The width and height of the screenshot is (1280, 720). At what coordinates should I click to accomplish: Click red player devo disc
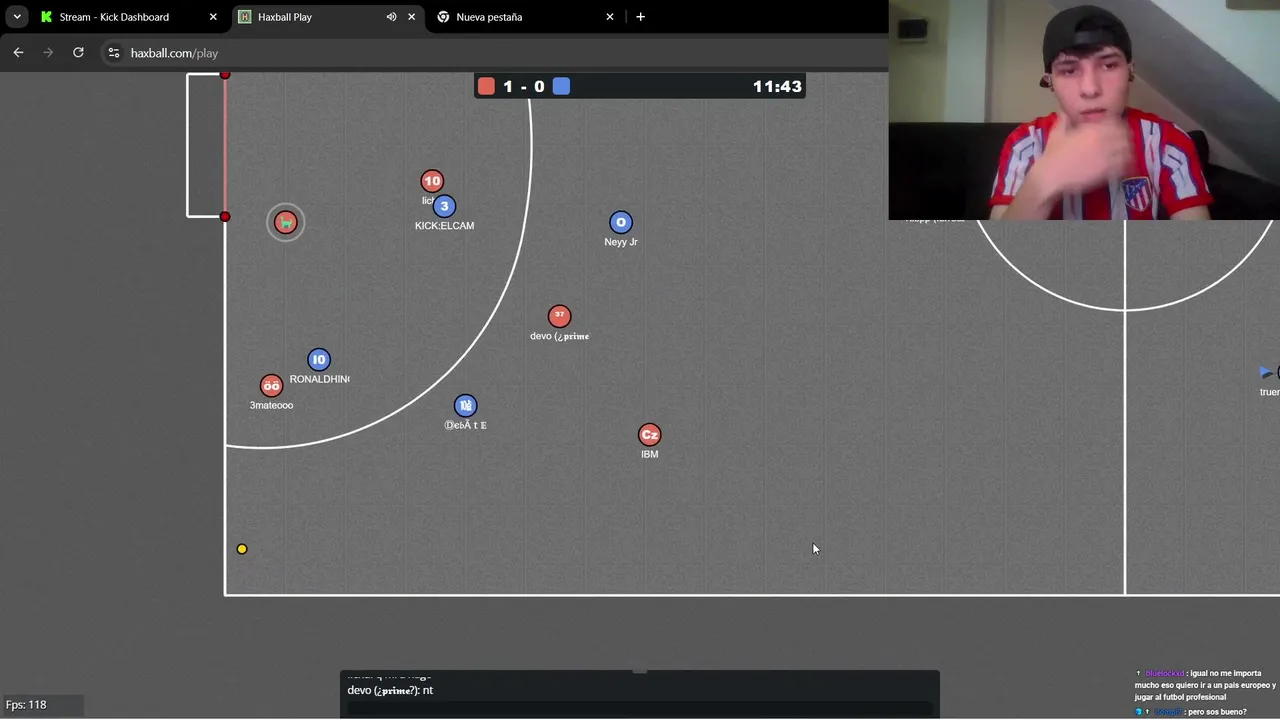tap(559, 316)
